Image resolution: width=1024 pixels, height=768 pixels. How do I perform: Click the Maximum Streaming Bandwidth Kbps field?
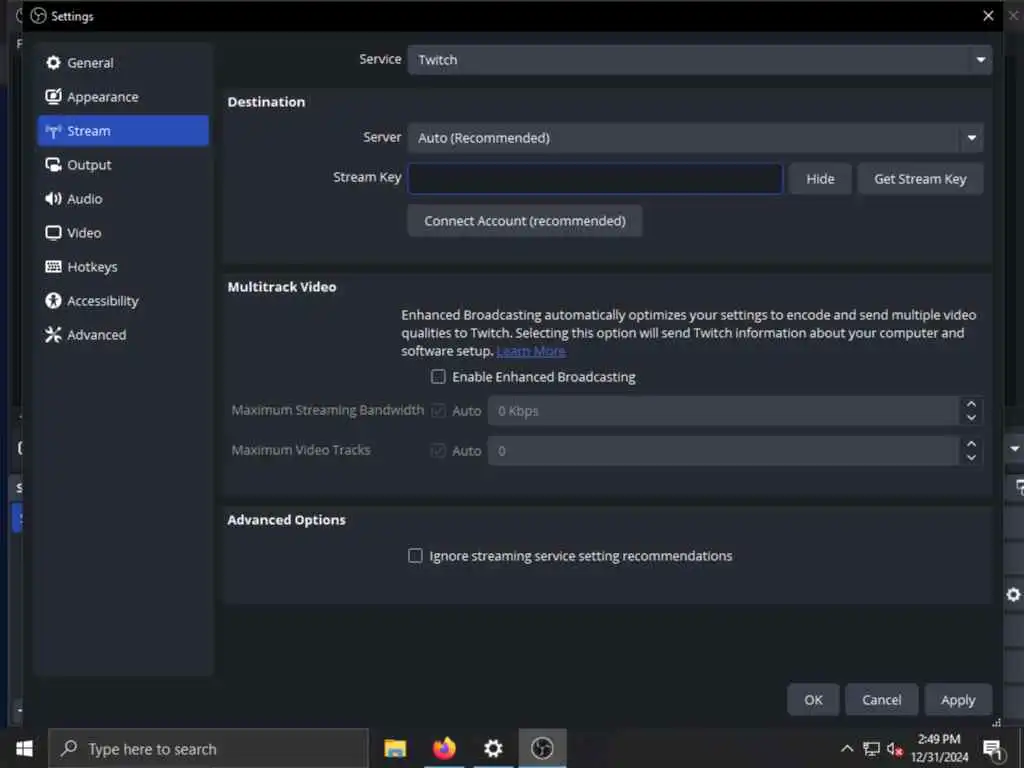[x=724, y=411]
